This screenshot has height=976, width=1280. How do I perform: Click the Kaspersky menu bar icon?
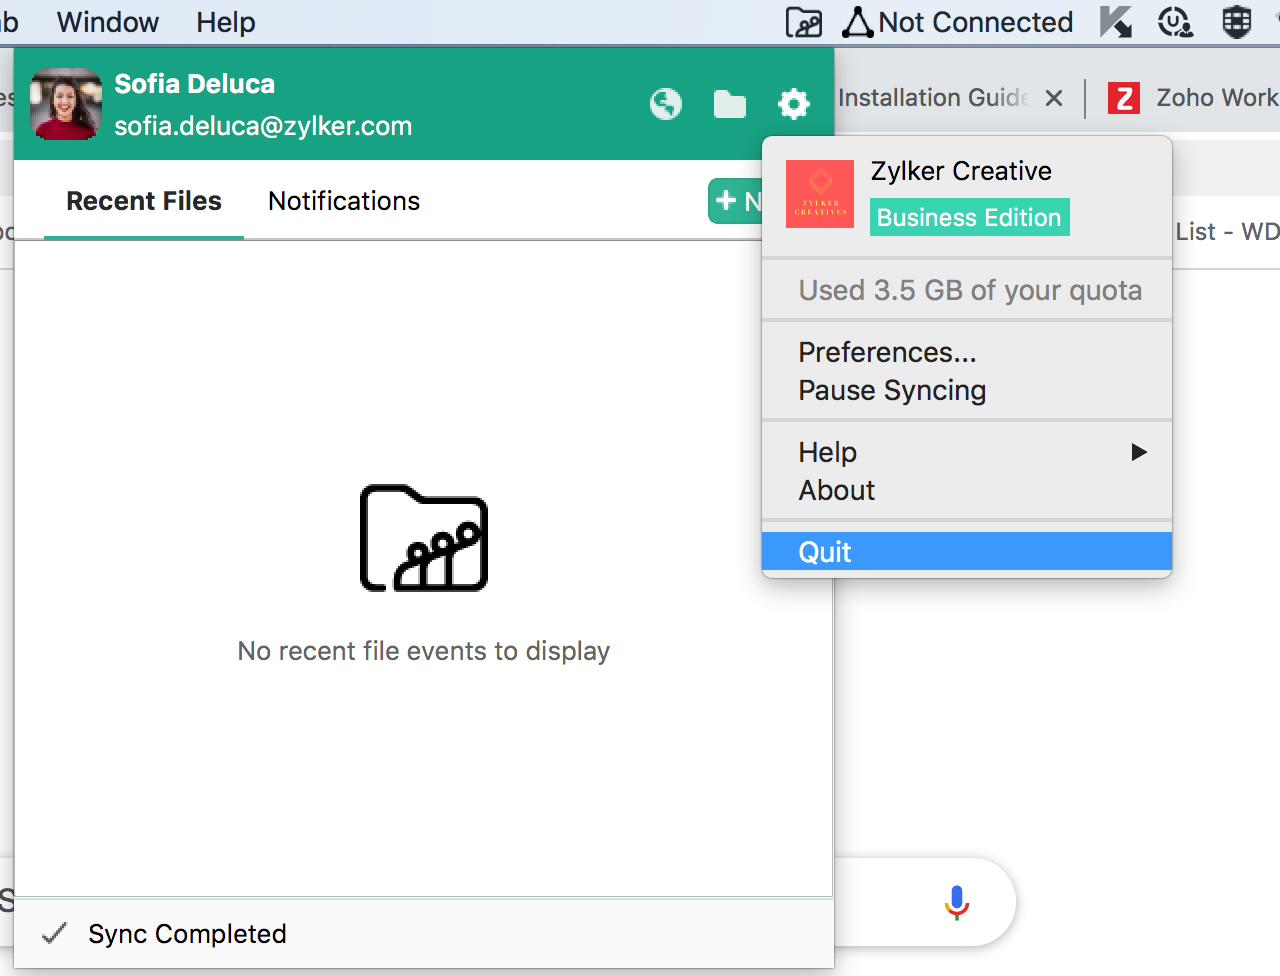[x=1115, y=22]
